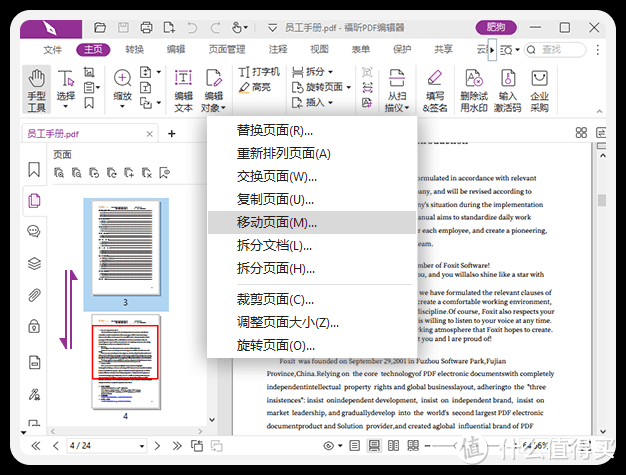Go to next page in status bar
This screenshot has height=475, width=626.
[157, 445]
